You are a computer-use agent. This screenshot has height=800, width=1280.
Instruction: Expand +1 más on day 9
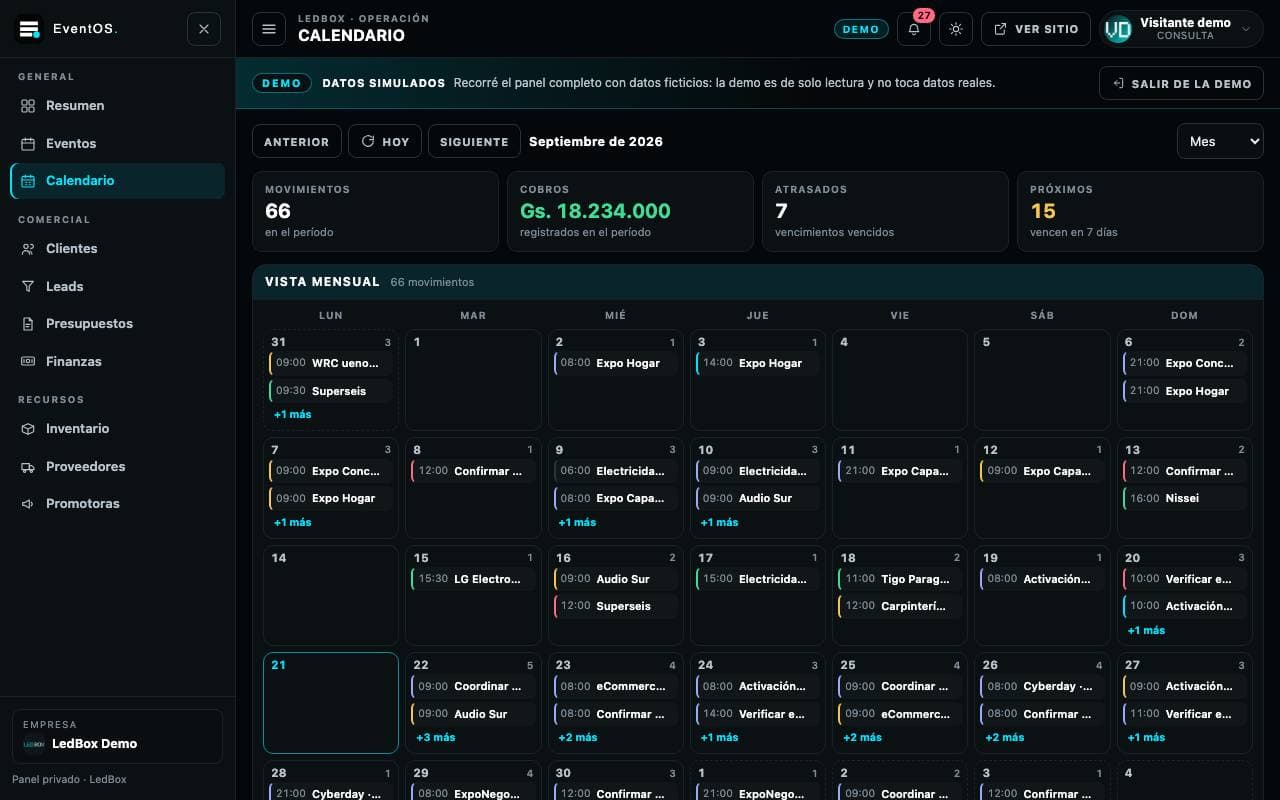coord(577,522)
